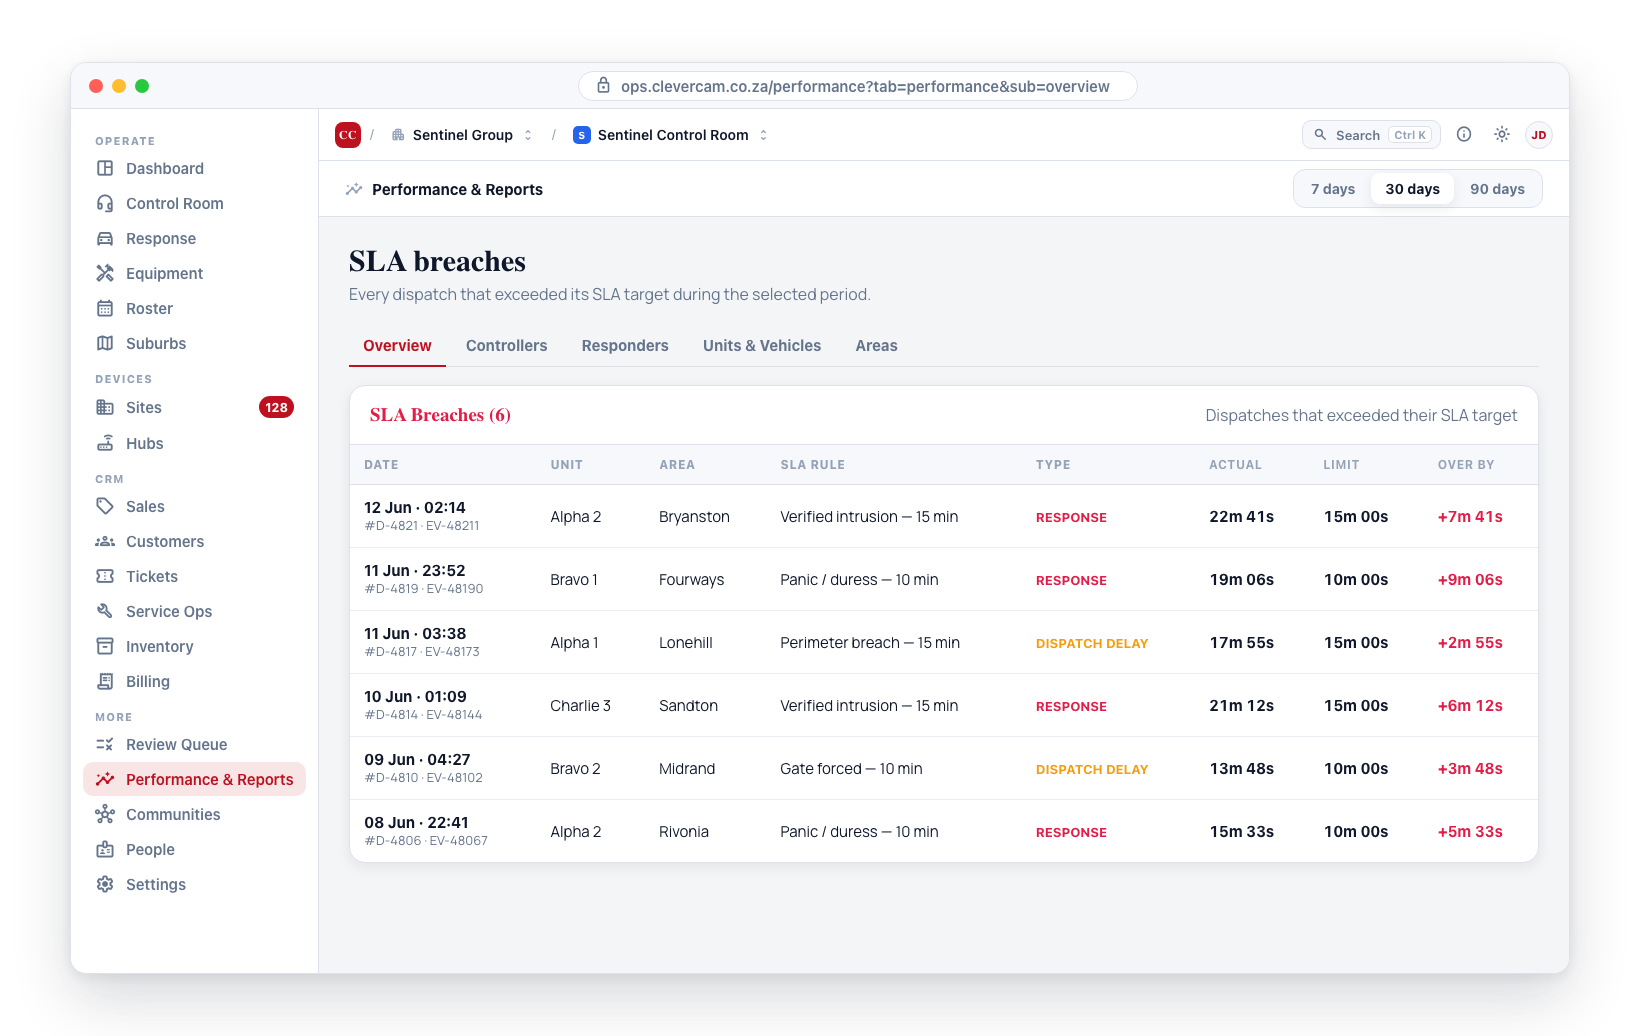Select the 90 days range
1640x1036 pixels.
(x=1497, y=189)
